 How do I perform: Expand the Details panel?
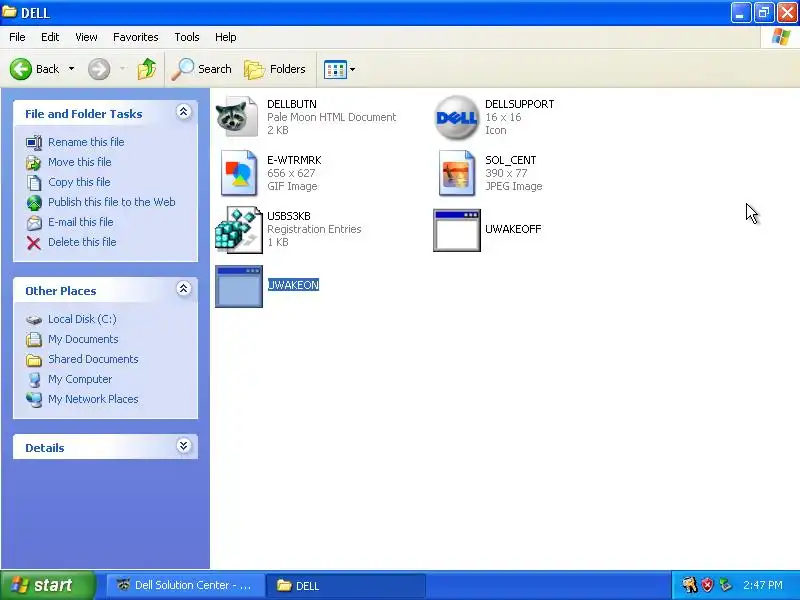coord(184,446)
